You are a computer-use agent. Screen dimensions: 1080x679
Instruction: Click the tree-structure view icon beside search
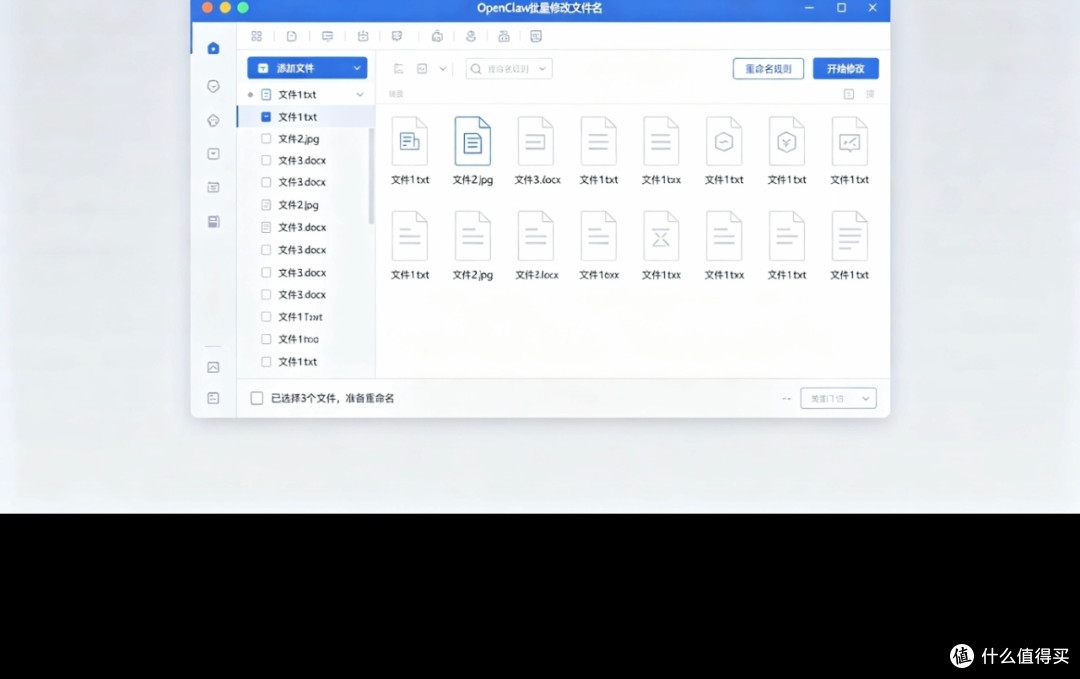pyautogui.click(x=398, y=68)
